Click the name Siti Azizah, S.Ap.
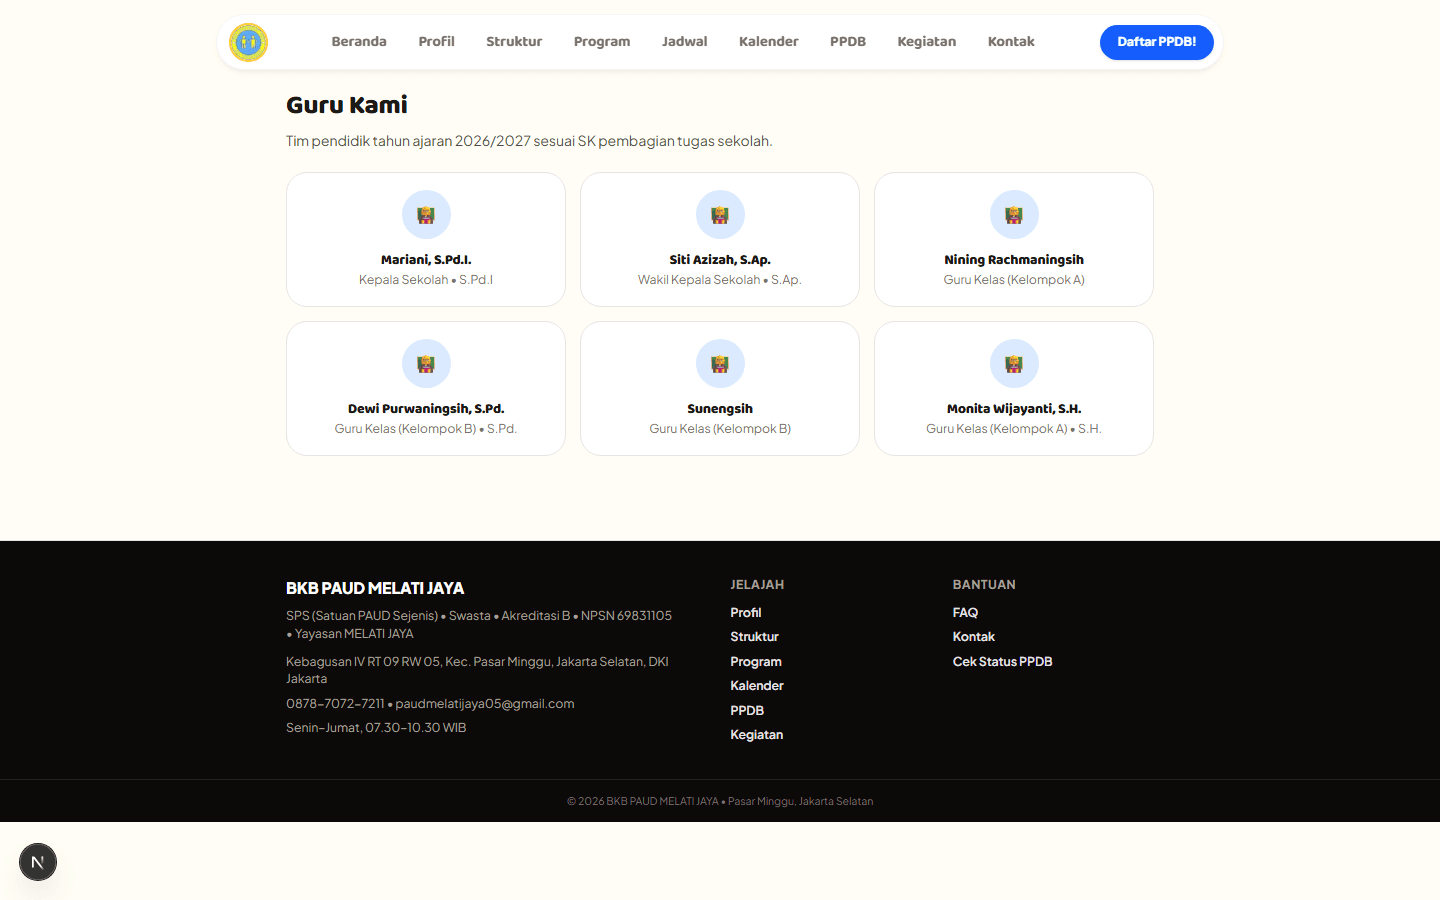The height and width of the screenshot is (900, 1440). (720, 260)
